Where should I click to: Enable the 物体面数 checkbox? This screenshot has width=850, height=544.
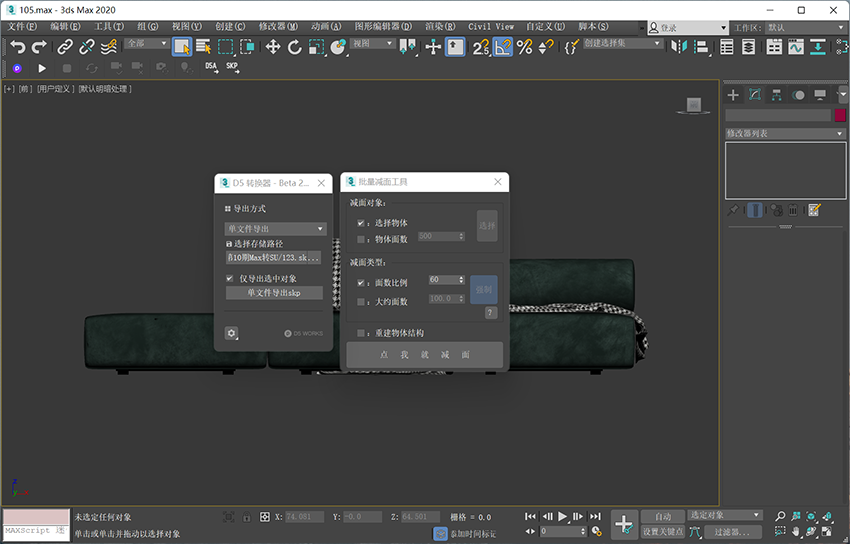click(361, 238)
